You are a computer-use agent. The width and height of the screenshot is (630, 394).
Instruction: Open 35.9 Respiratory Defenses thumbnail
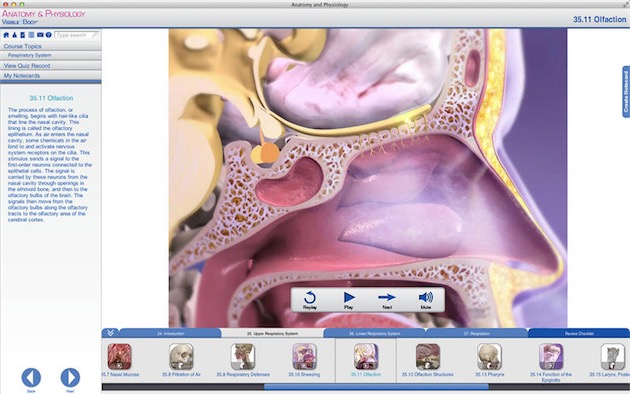coord(243,357)
